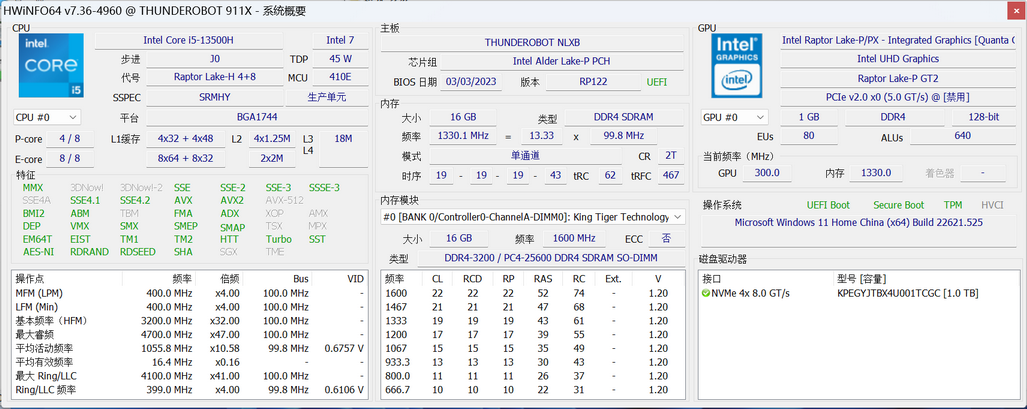Click the TDP 45 W value
1027x409 pixels.
tap(340, 58)
